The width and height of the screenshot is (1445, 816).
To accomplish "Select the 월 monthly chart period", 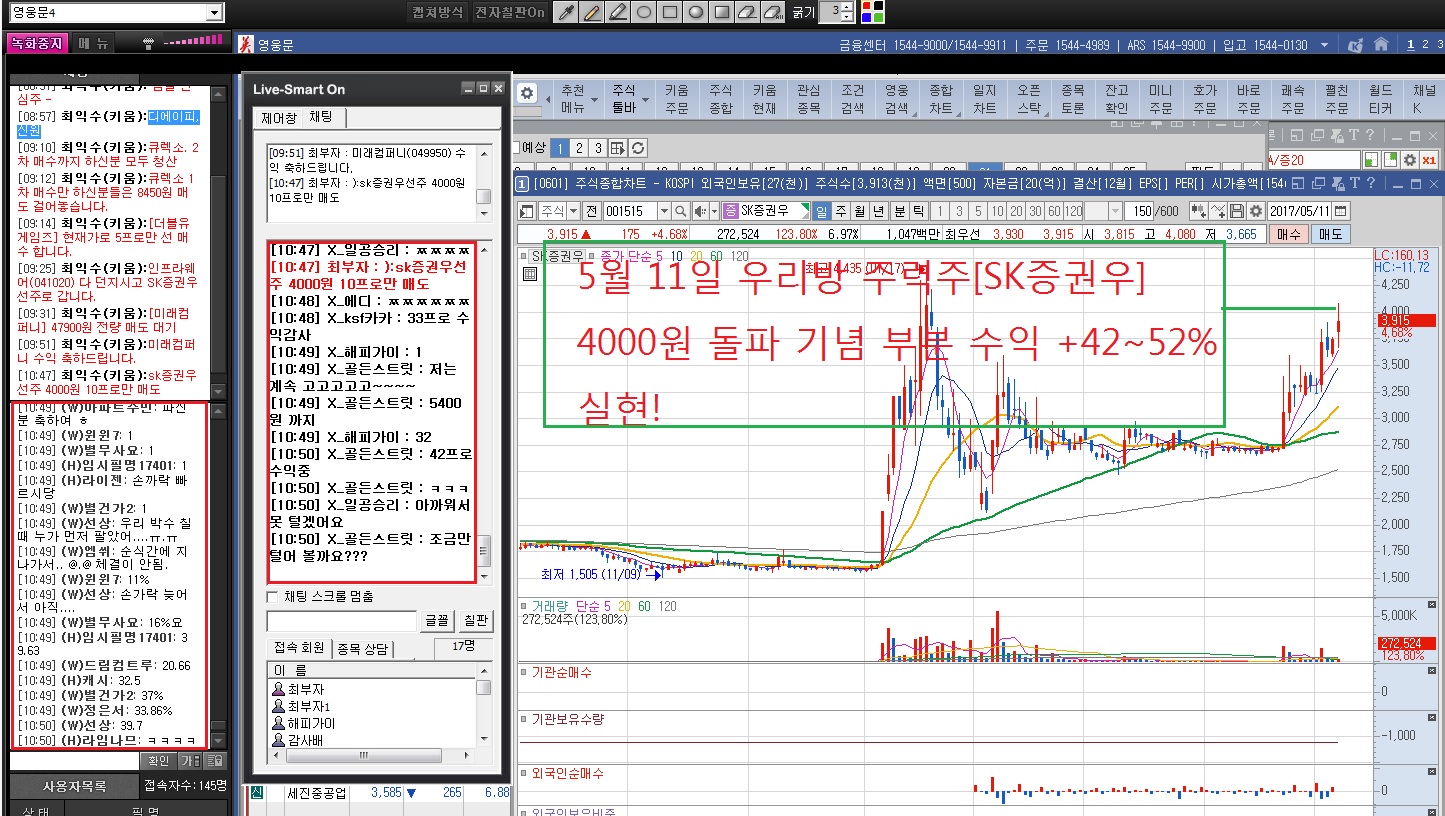I will pos(859,211).
